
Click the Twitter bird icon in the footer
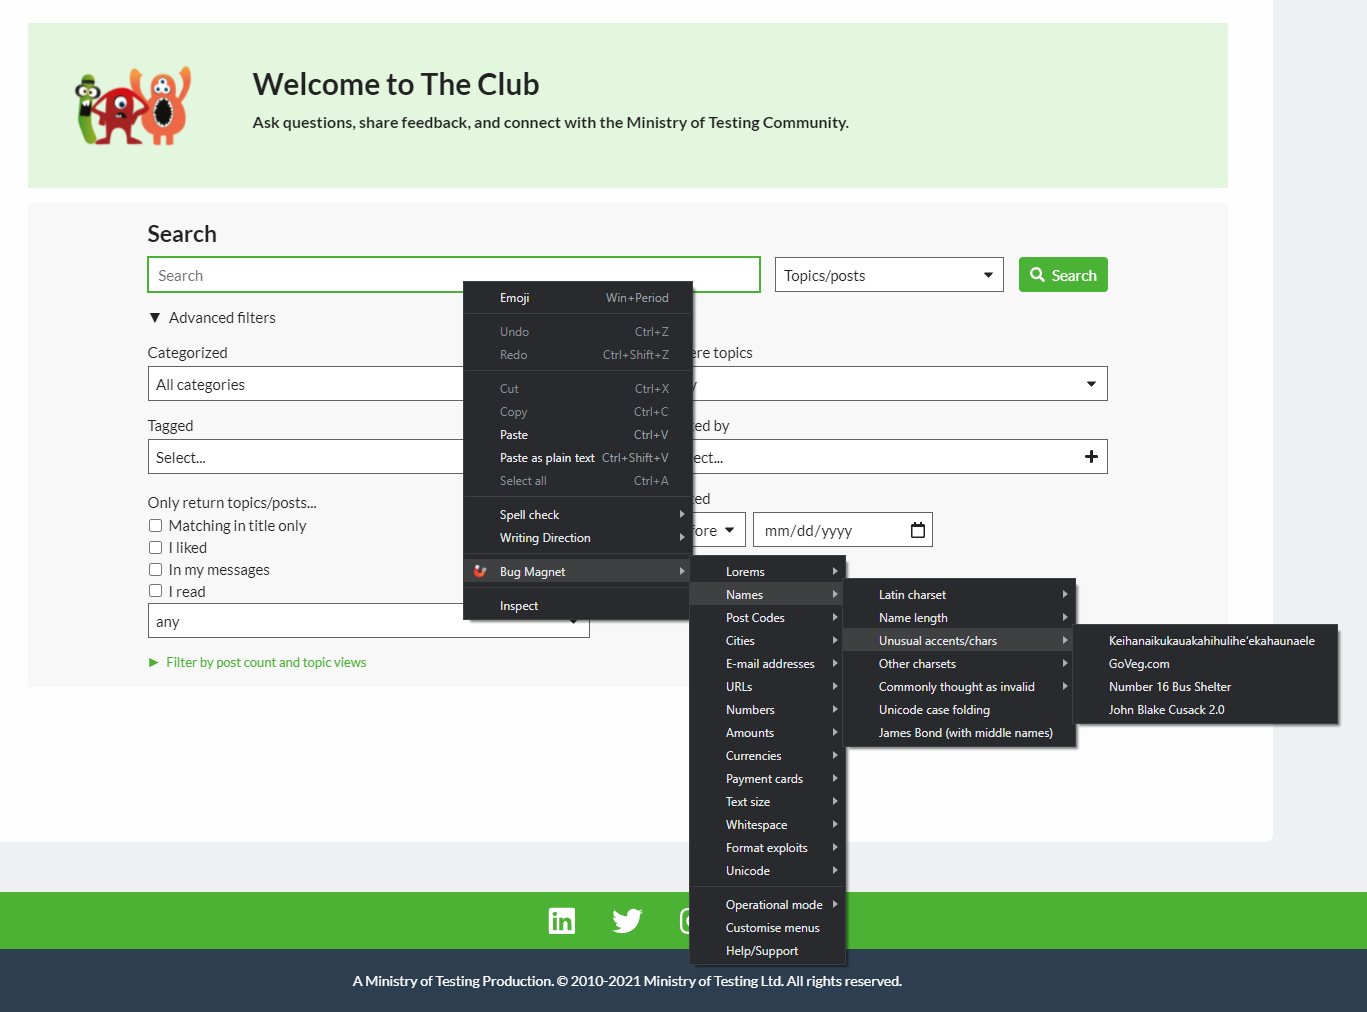tap(627, 921)
